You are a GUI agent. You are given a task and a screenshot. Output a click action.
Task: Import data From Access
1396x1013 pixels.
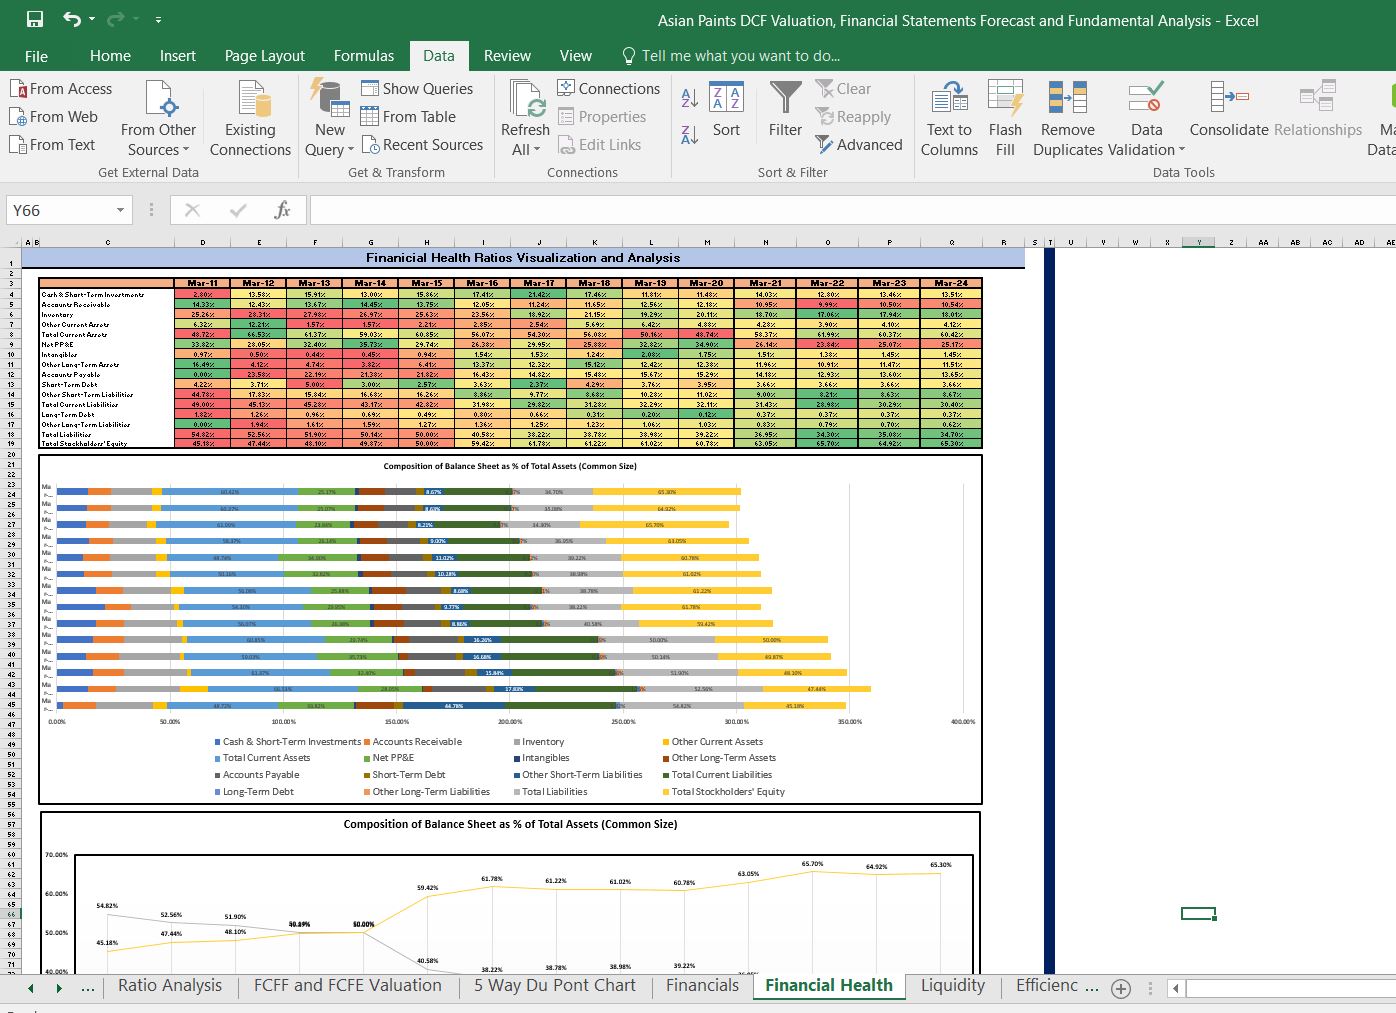61,89
